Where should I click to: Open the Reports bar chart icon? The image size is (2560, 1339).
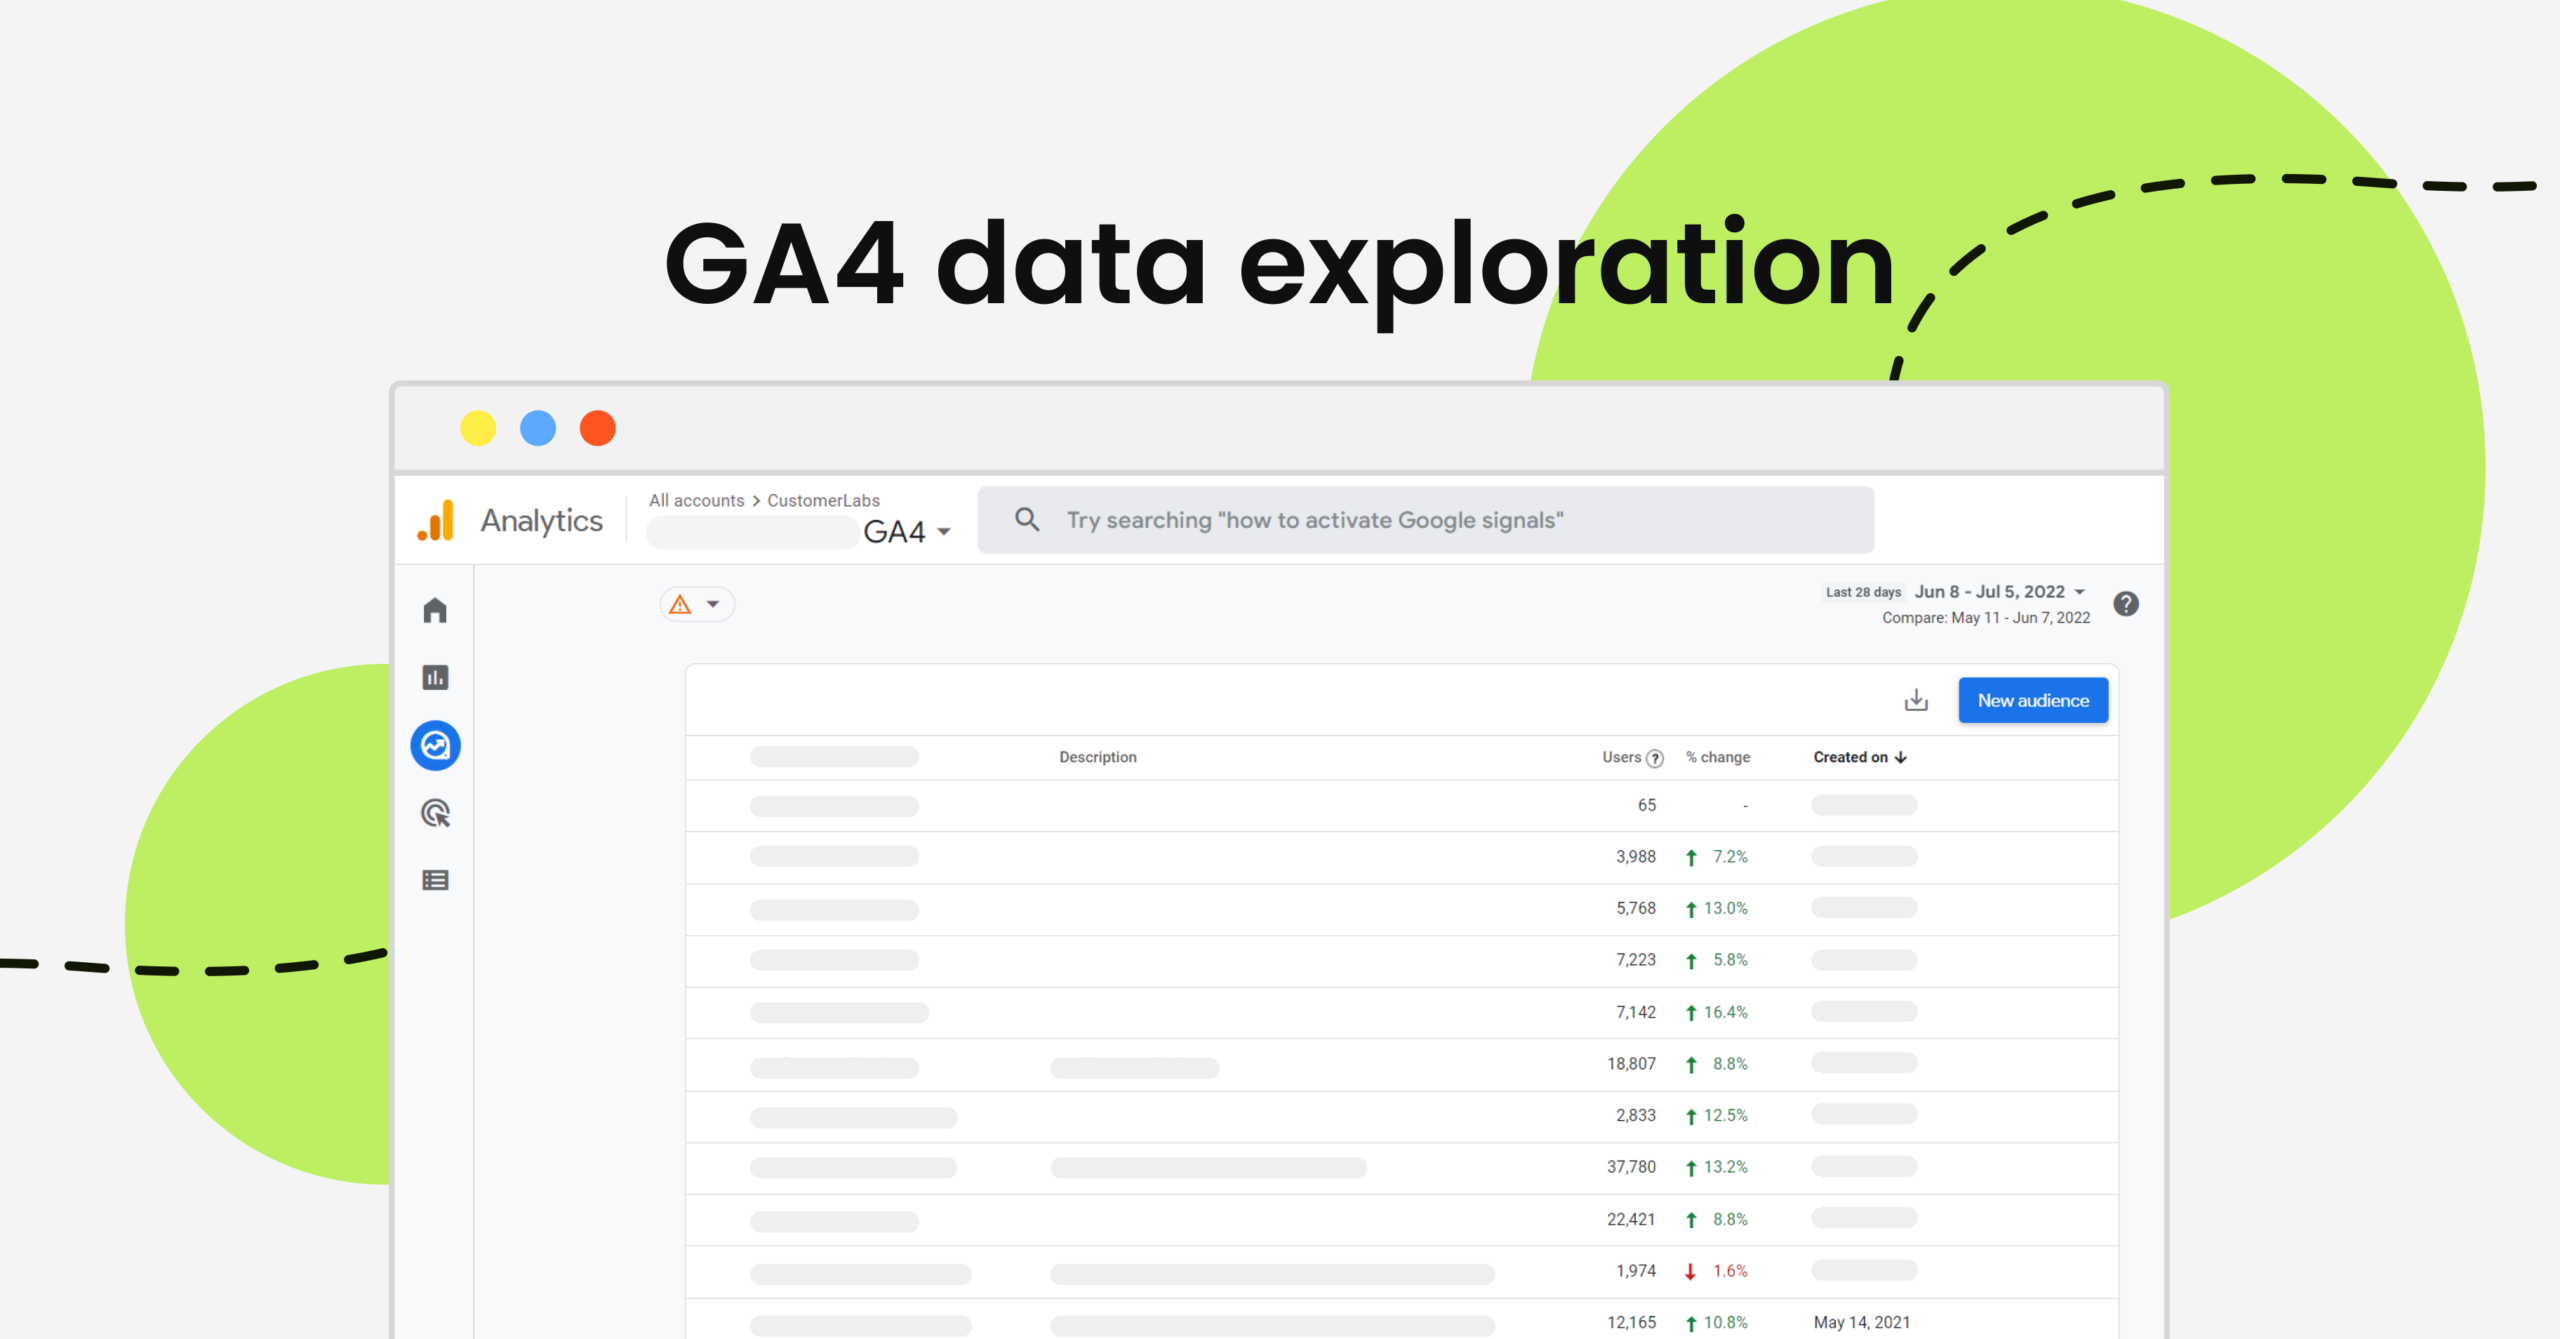coord(435,678)
